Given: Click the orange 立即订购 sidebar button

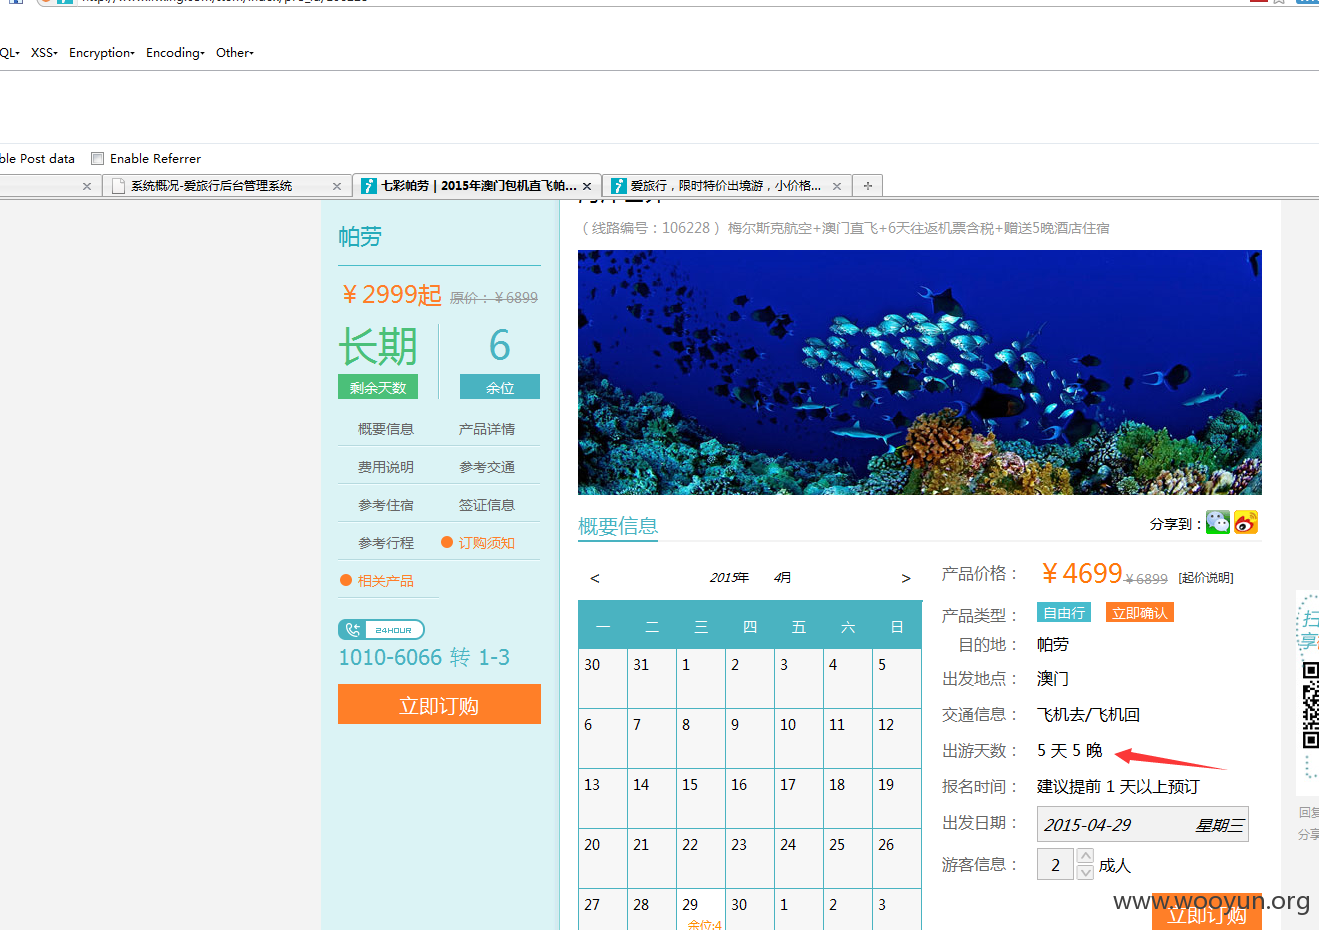Looking at the screenshot, I should [x=439, y=704].
